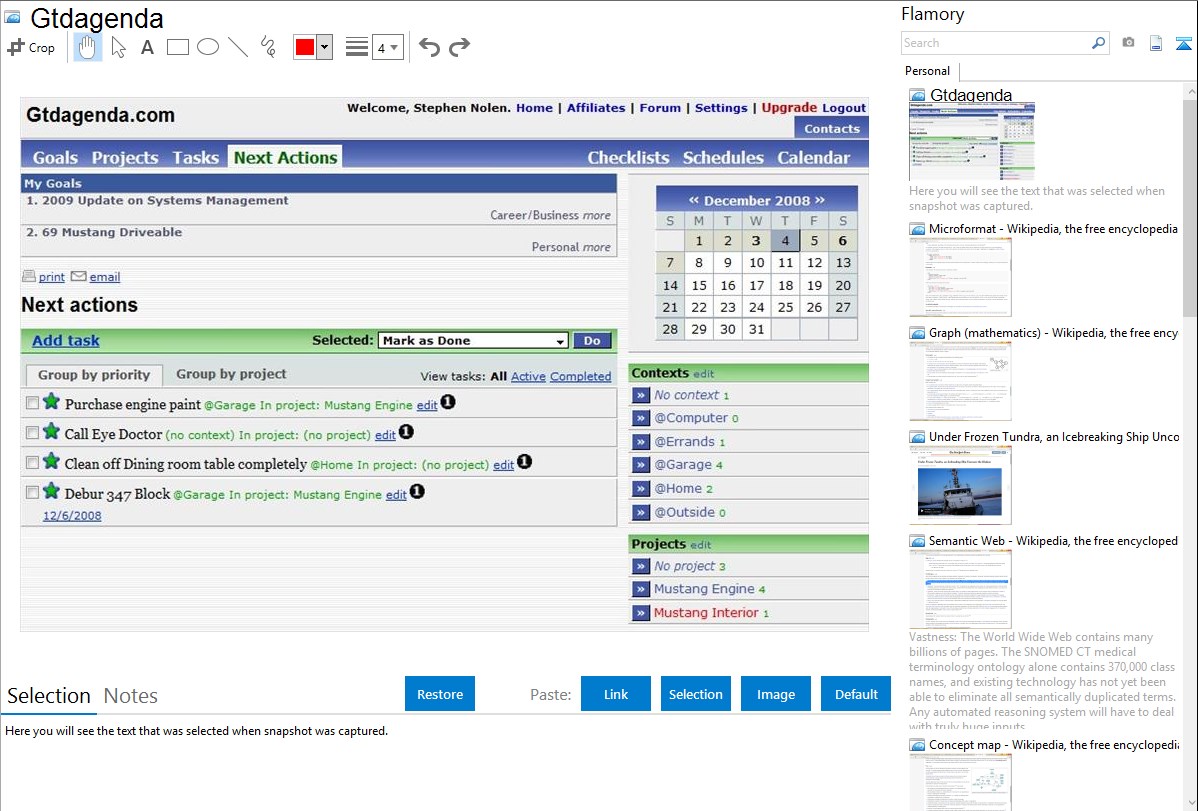Open the Calendar tab
Image resolution: width=1198 pixels, height=811 pixels.
[x=813, y=157]
